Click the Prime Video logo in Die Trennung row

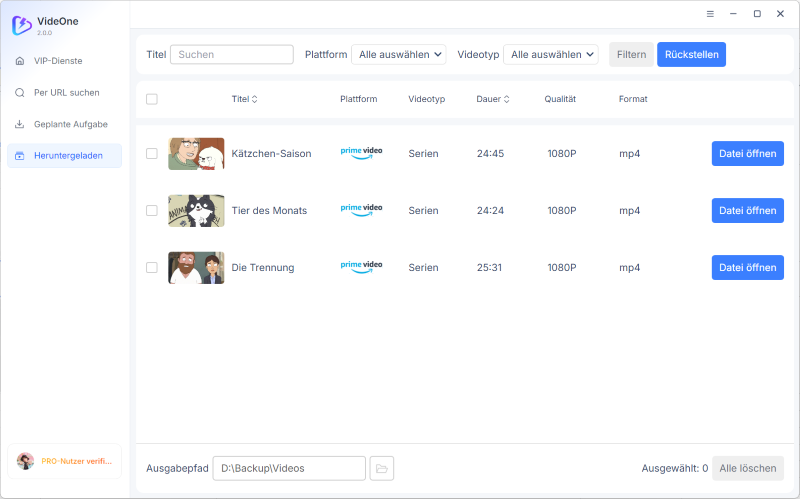click(x=361, y=267)
